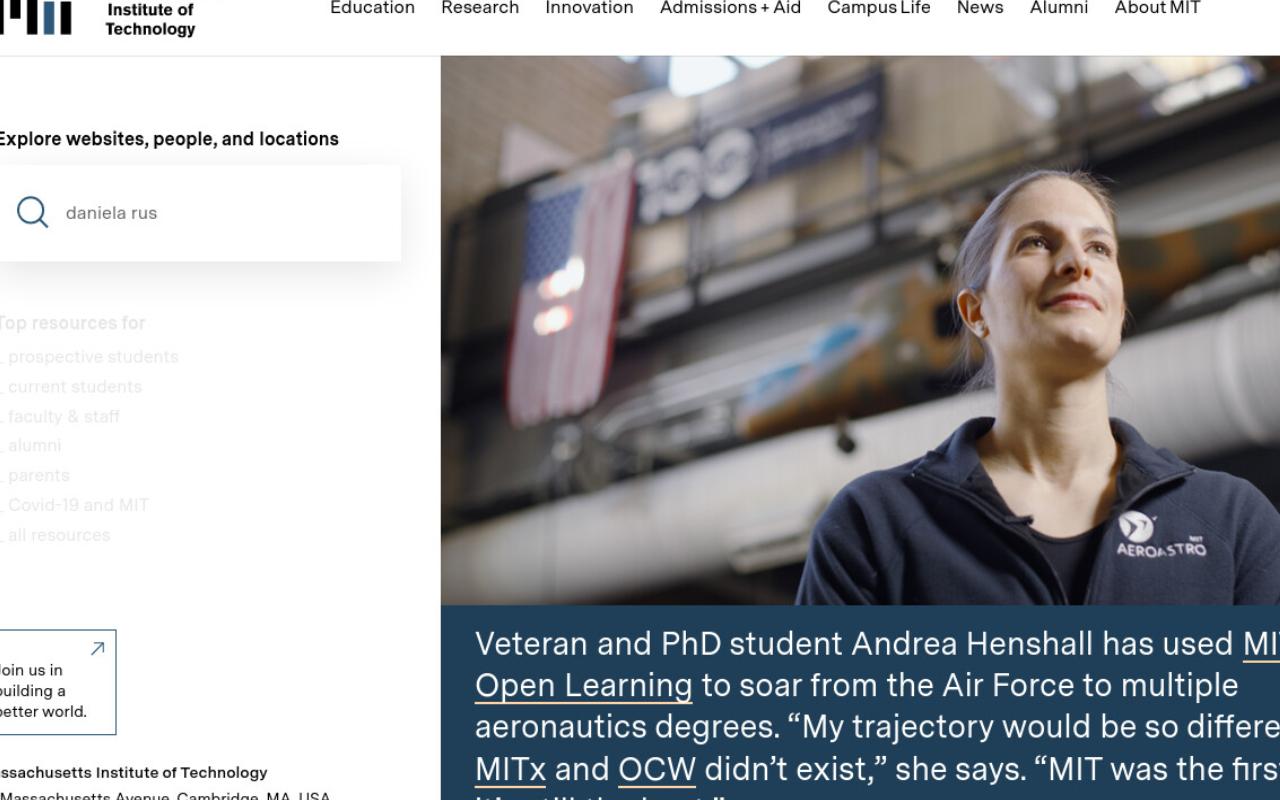Open Covid-19 and MIT link
1280x800 pixels.
pyautogui.click(x=75, y=505)
